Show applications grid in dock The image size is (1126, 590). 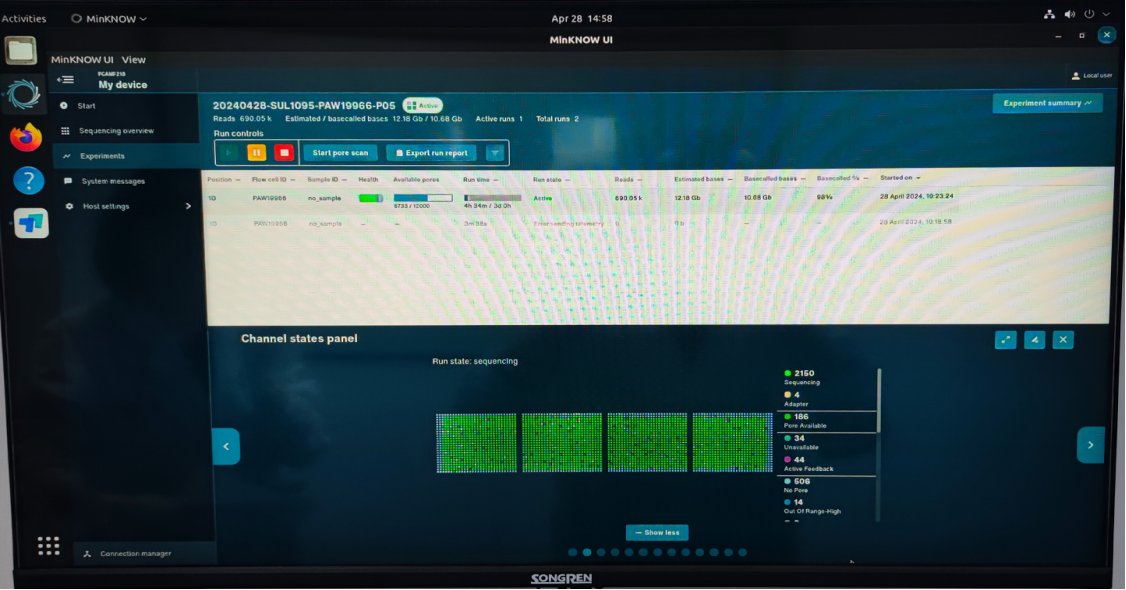[48, 546]
